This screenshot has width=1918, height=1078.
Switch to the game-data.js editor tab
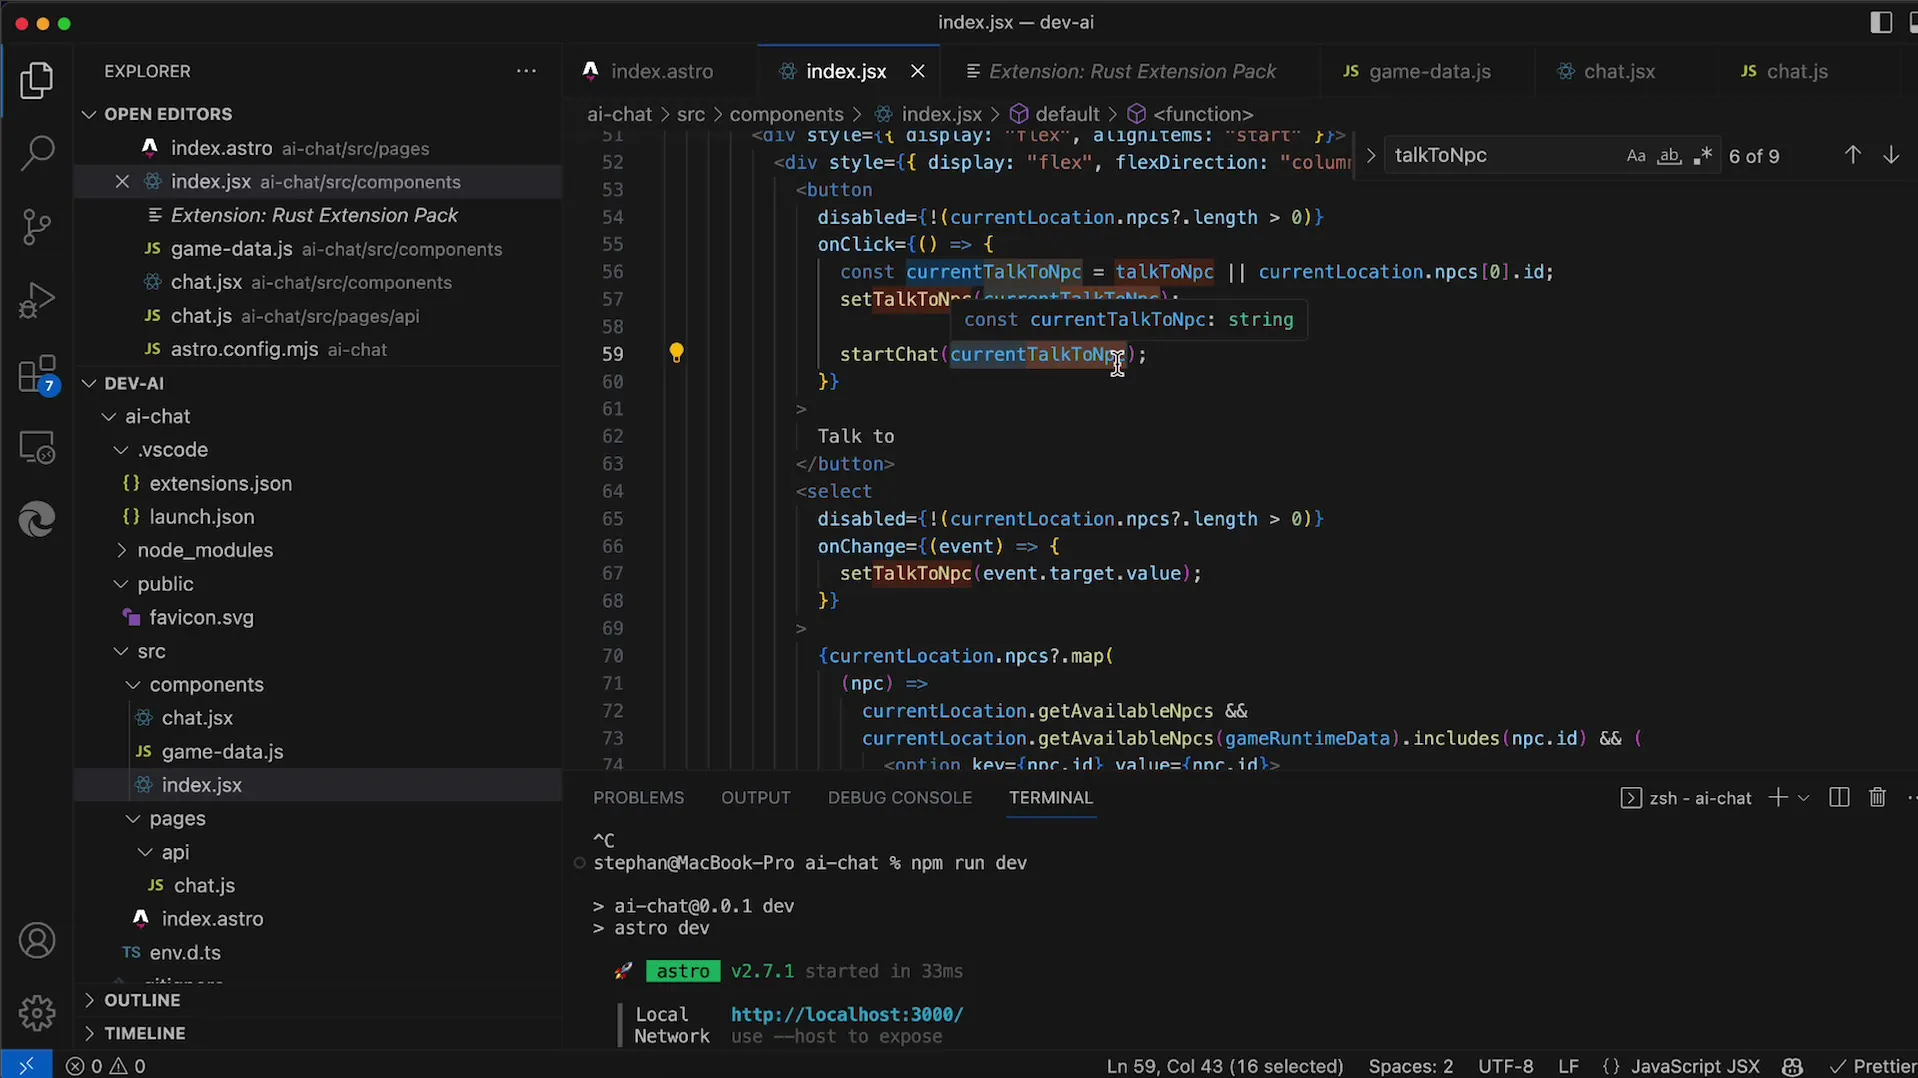(1429, 71)
